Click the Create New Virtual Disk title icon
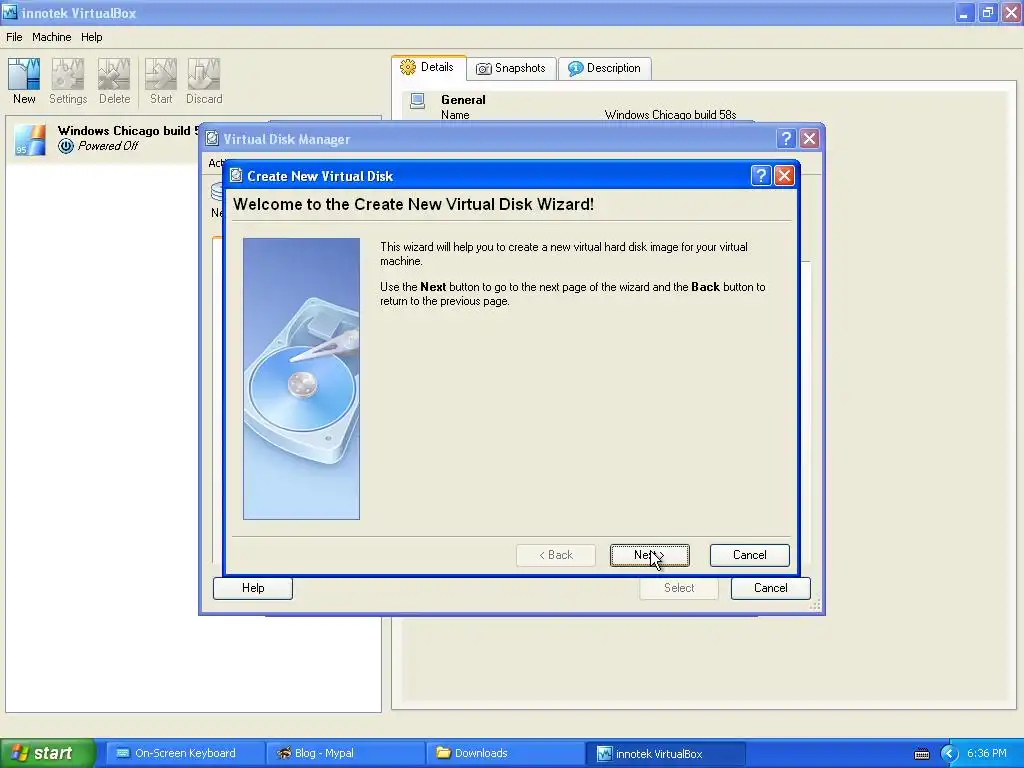1024x768 pixels. pos(236,176)
